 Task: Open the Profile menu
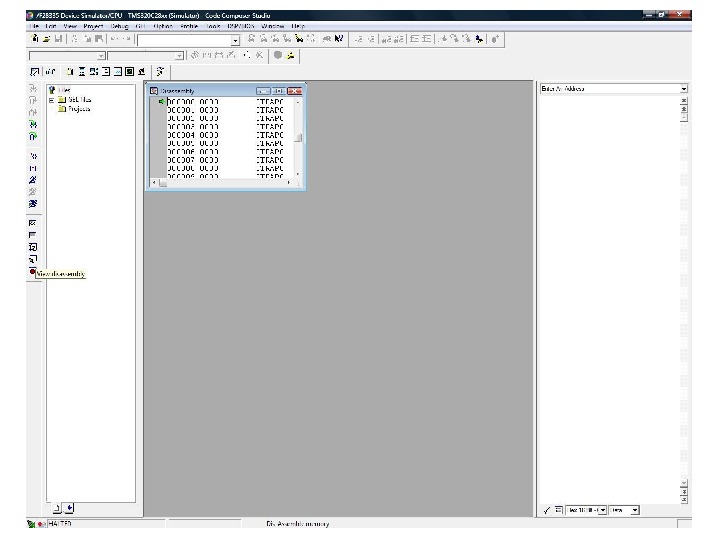pos(189,26)
